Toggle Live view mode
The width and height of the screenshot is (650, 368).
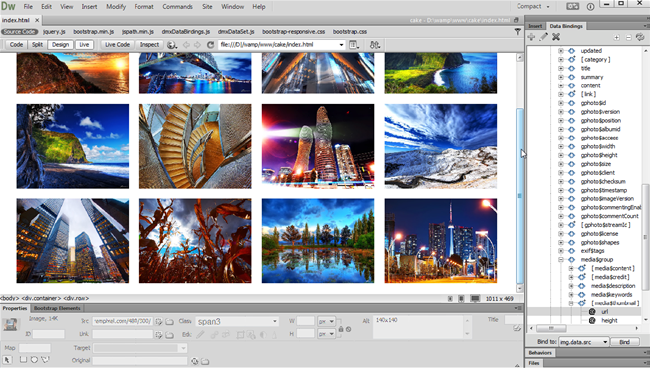pos(84,45)
